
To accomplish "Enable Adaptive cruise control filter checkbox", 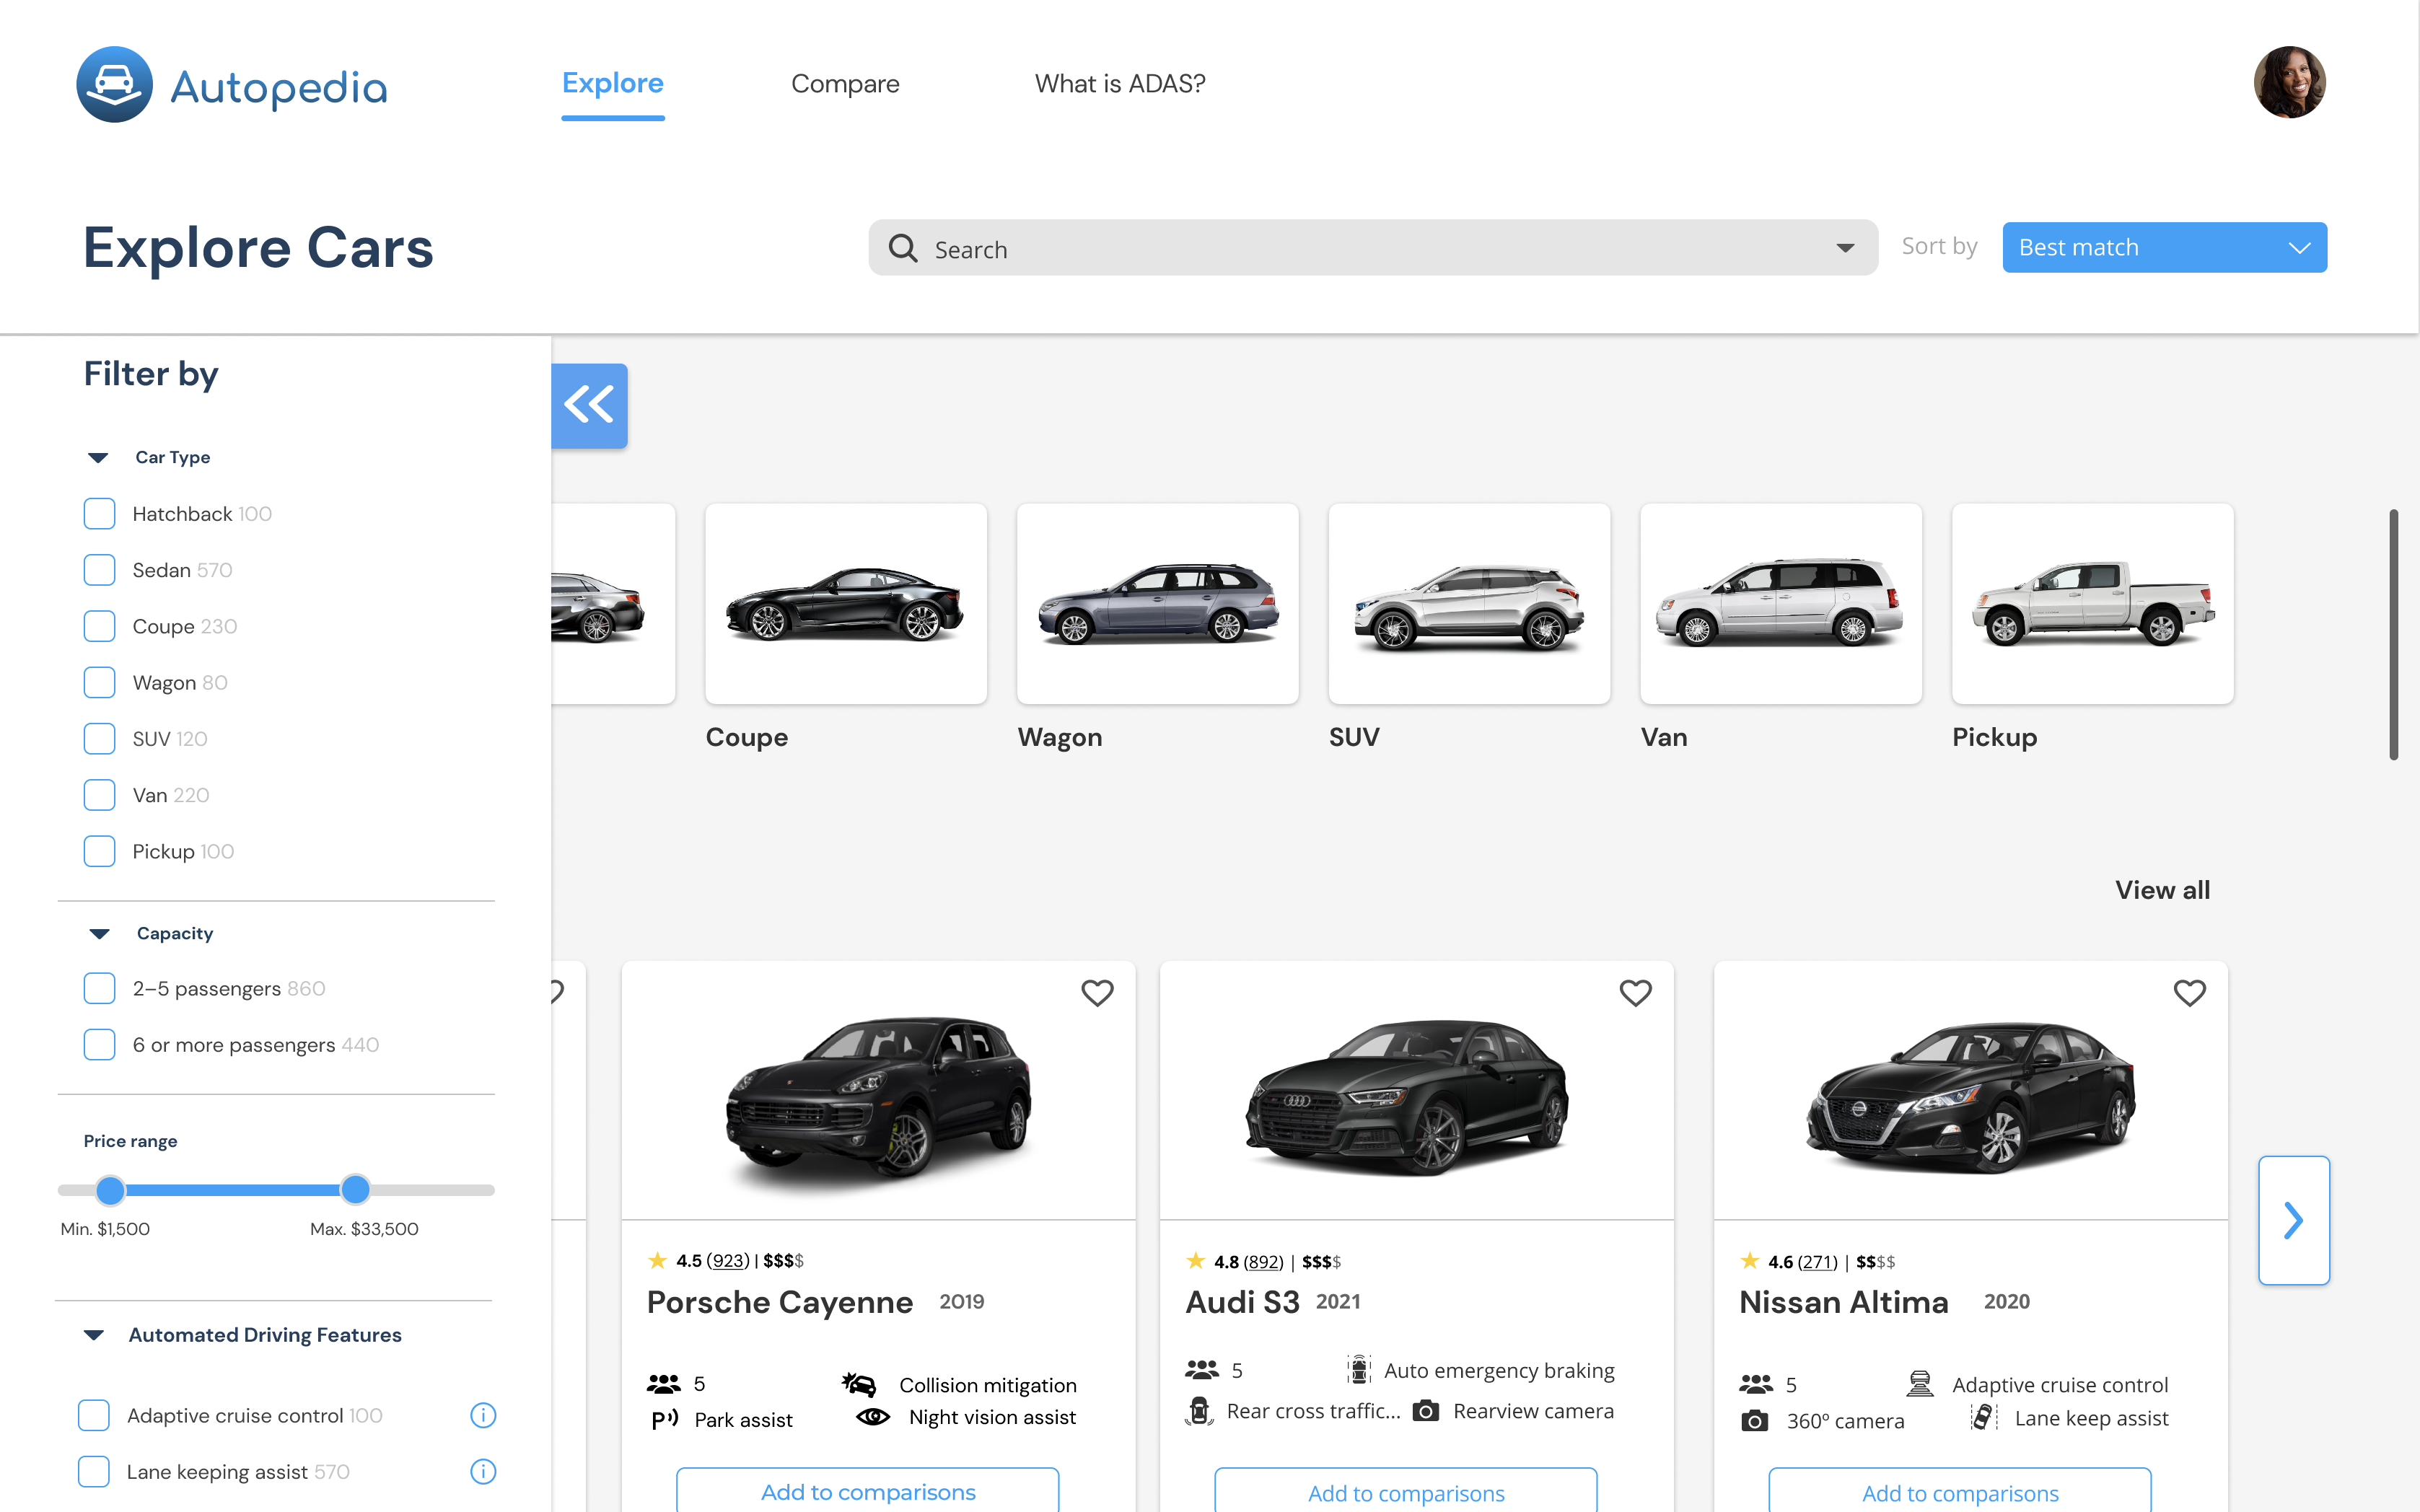I will click(93, 1415).
